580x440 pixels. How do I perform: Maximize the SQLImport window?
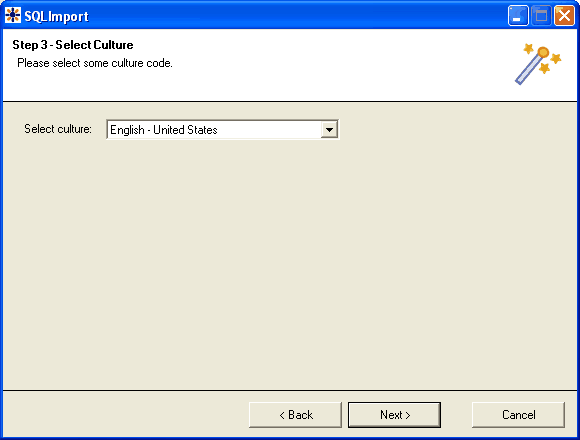[541, 16]
